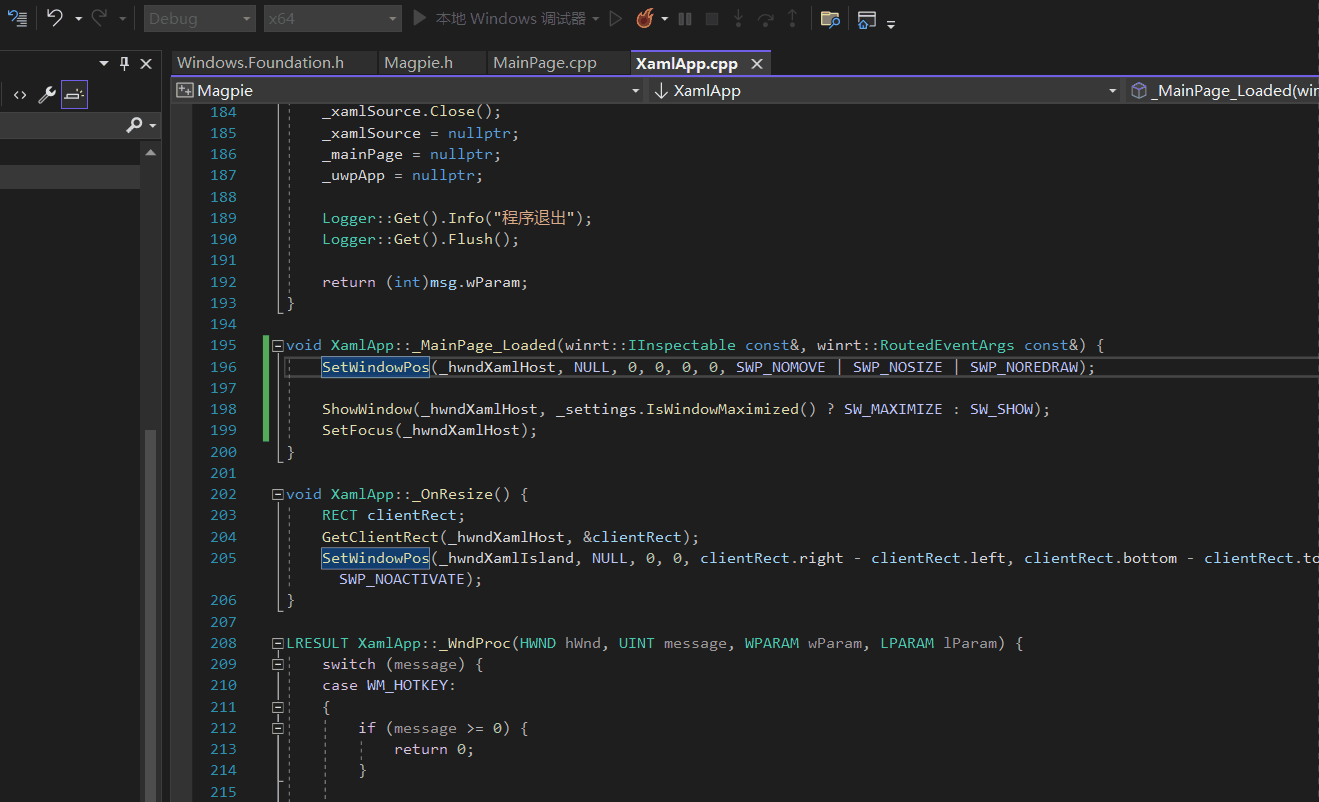Click Start Without Debugging outline play icon

click(x=616, y=18)
